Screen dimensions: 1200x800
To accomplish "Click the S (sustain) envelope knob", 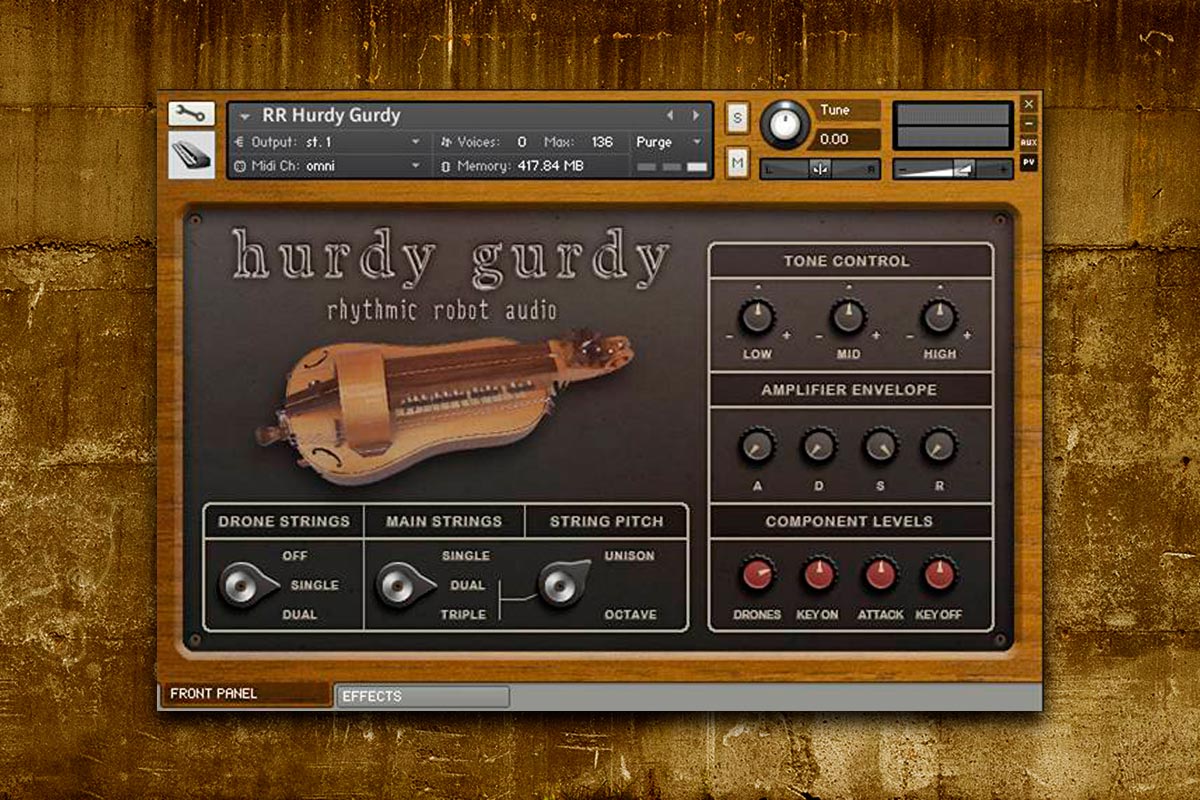I will (x=880, y=446).
